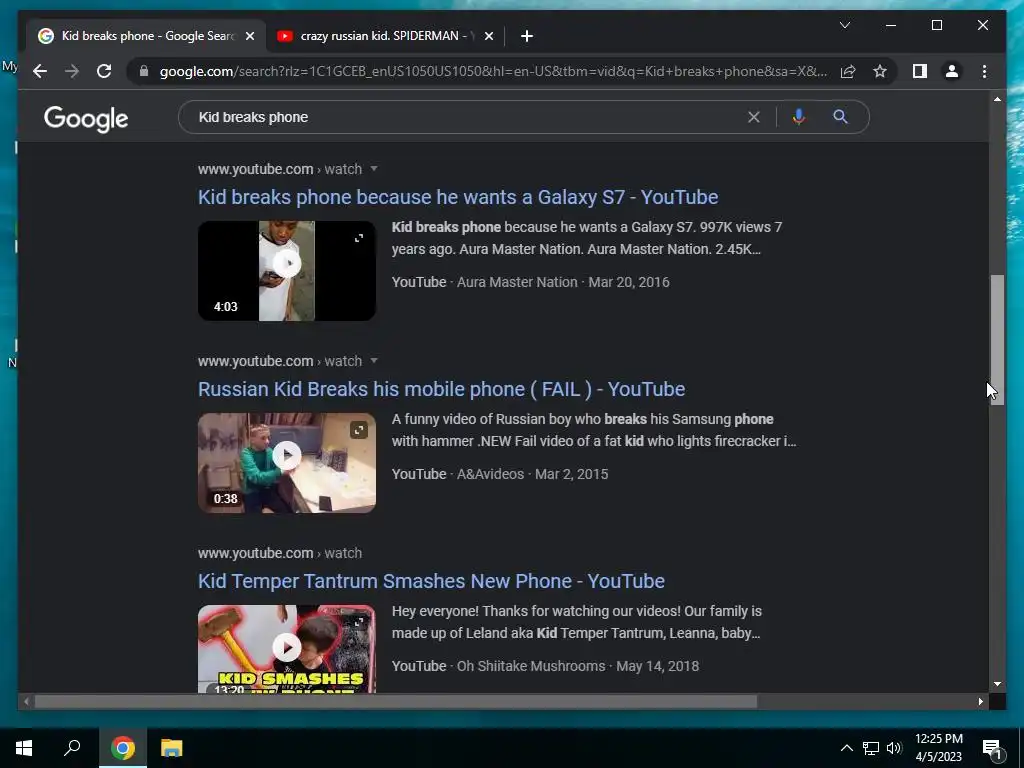Play Kid Temper Tantrum video thumbnail

click(x=287, y=647)
